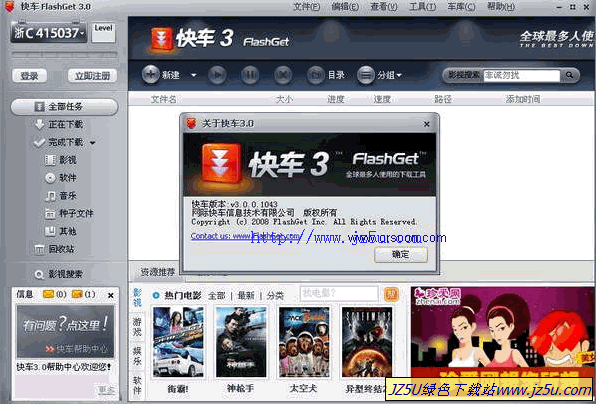Select the 软件 category with disc icon
This screenshot has width=596, height=404.
pos(61,178)
